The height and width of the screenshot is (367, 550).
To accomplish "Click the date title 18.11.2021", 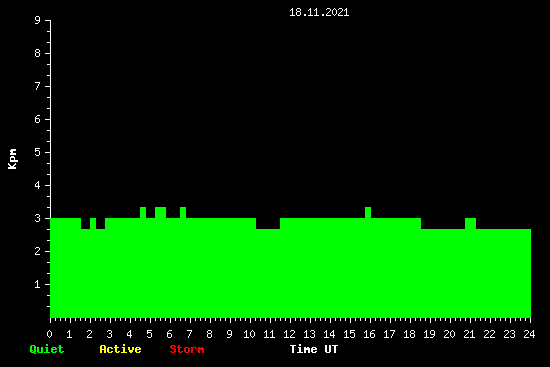I will pyautogui.click(x=319, y=13).
